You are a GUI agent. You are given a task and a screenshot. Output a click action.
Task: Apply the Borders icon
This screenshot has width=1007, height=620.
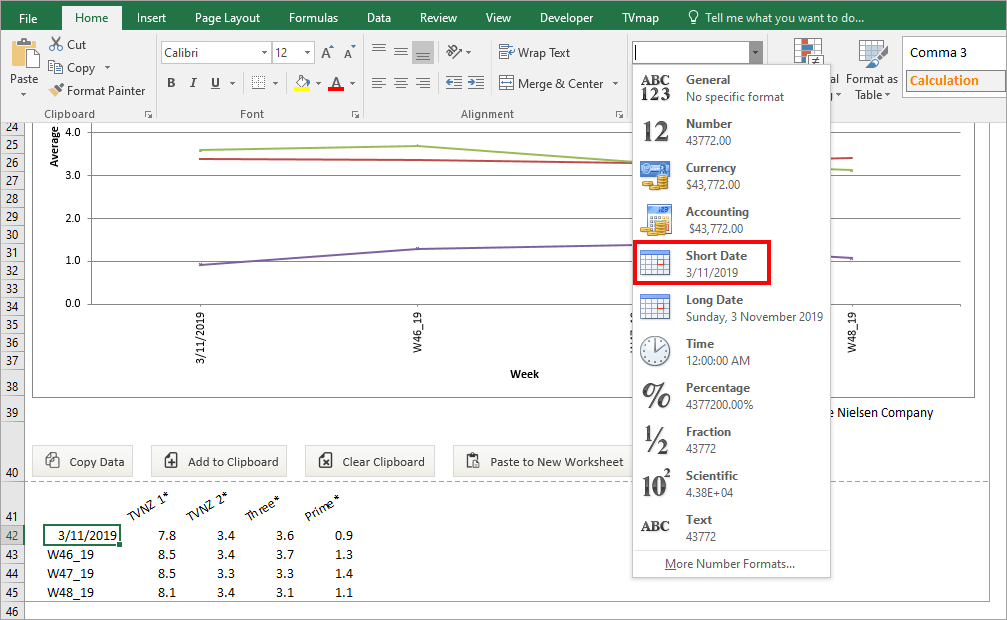259,83
